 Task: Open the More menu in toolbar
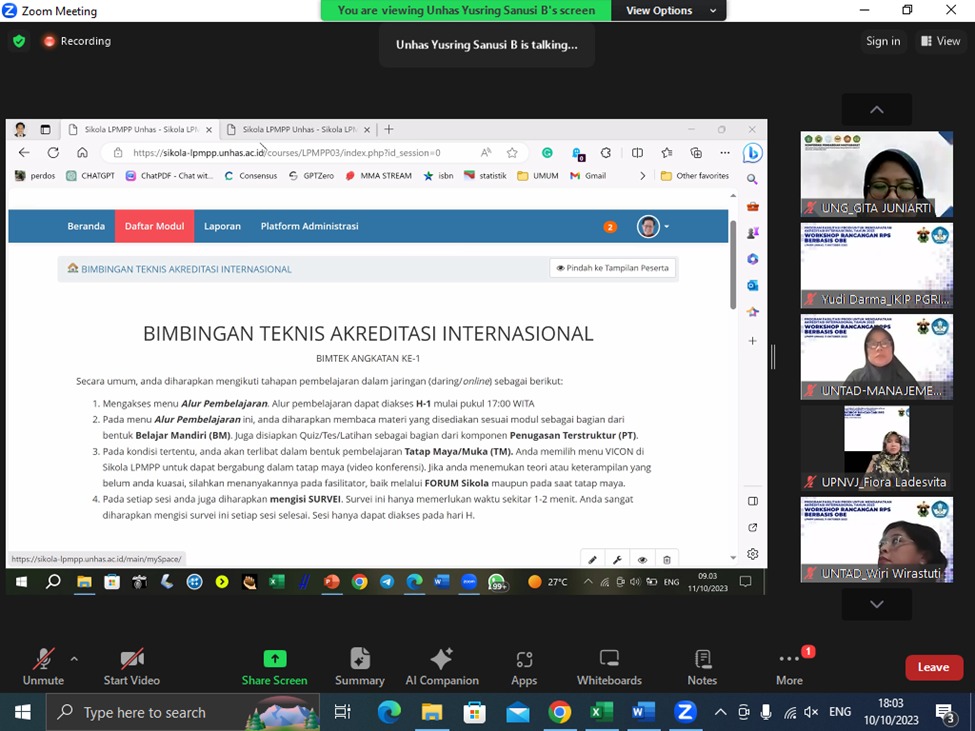(x=789, y=667)
